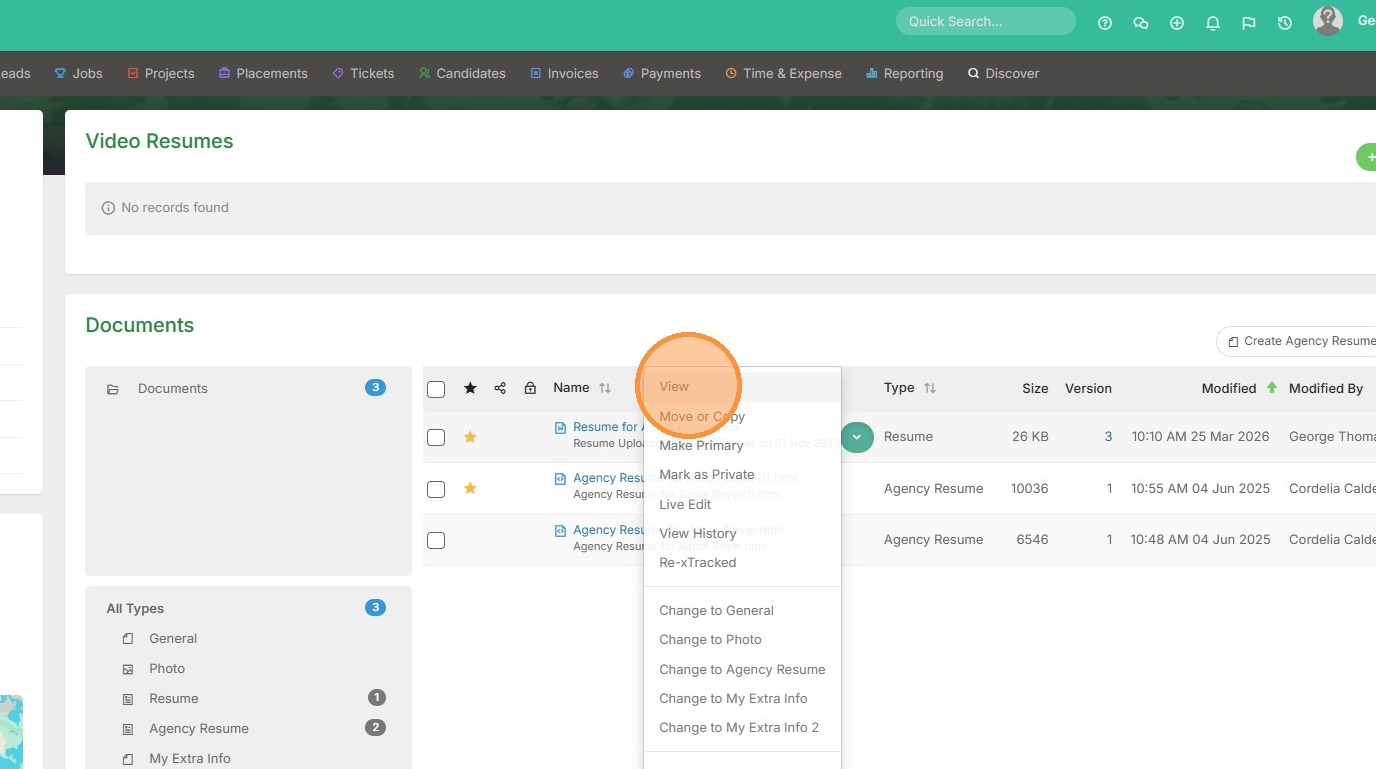
Task: Select Mark as Private in the context menu
Action: pyautogui.click(x=742, y=475)
